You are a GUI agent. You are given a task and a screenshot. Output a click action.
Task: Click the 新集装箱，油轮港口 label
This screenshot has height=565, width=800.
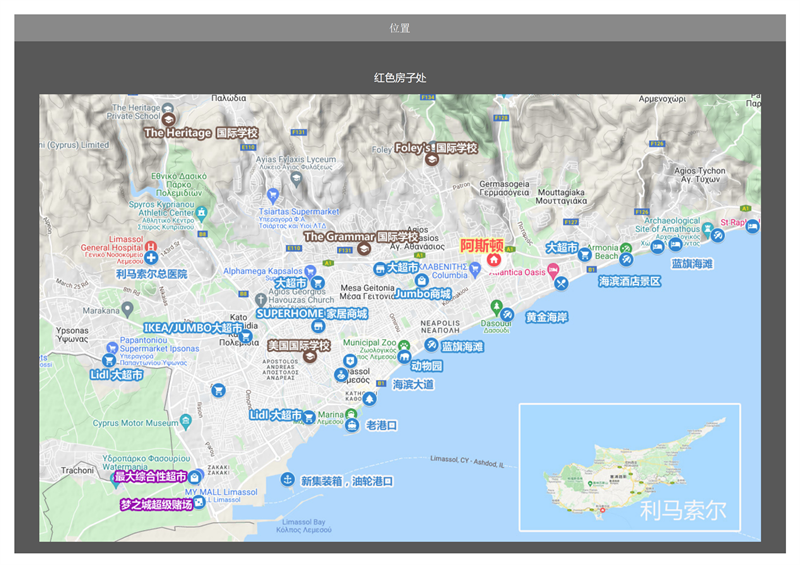click(x=347, y=481)
